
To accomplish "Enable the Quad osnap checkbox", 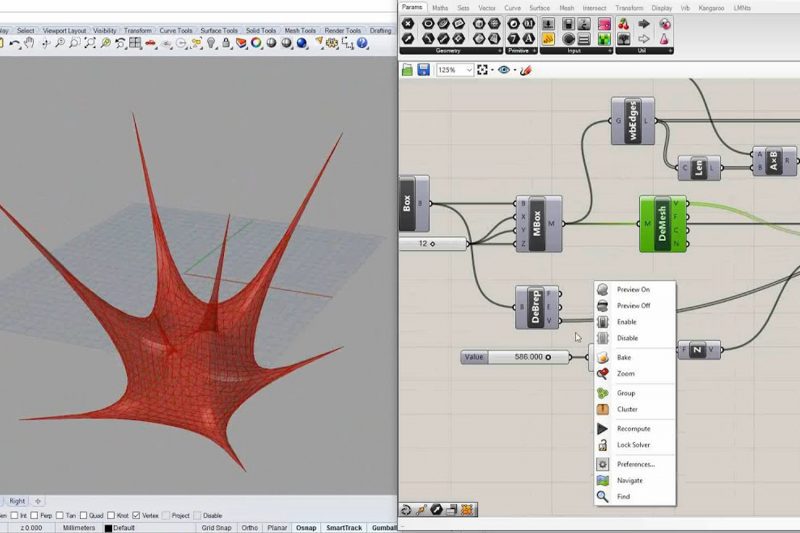I will click(x=83, y=516).
